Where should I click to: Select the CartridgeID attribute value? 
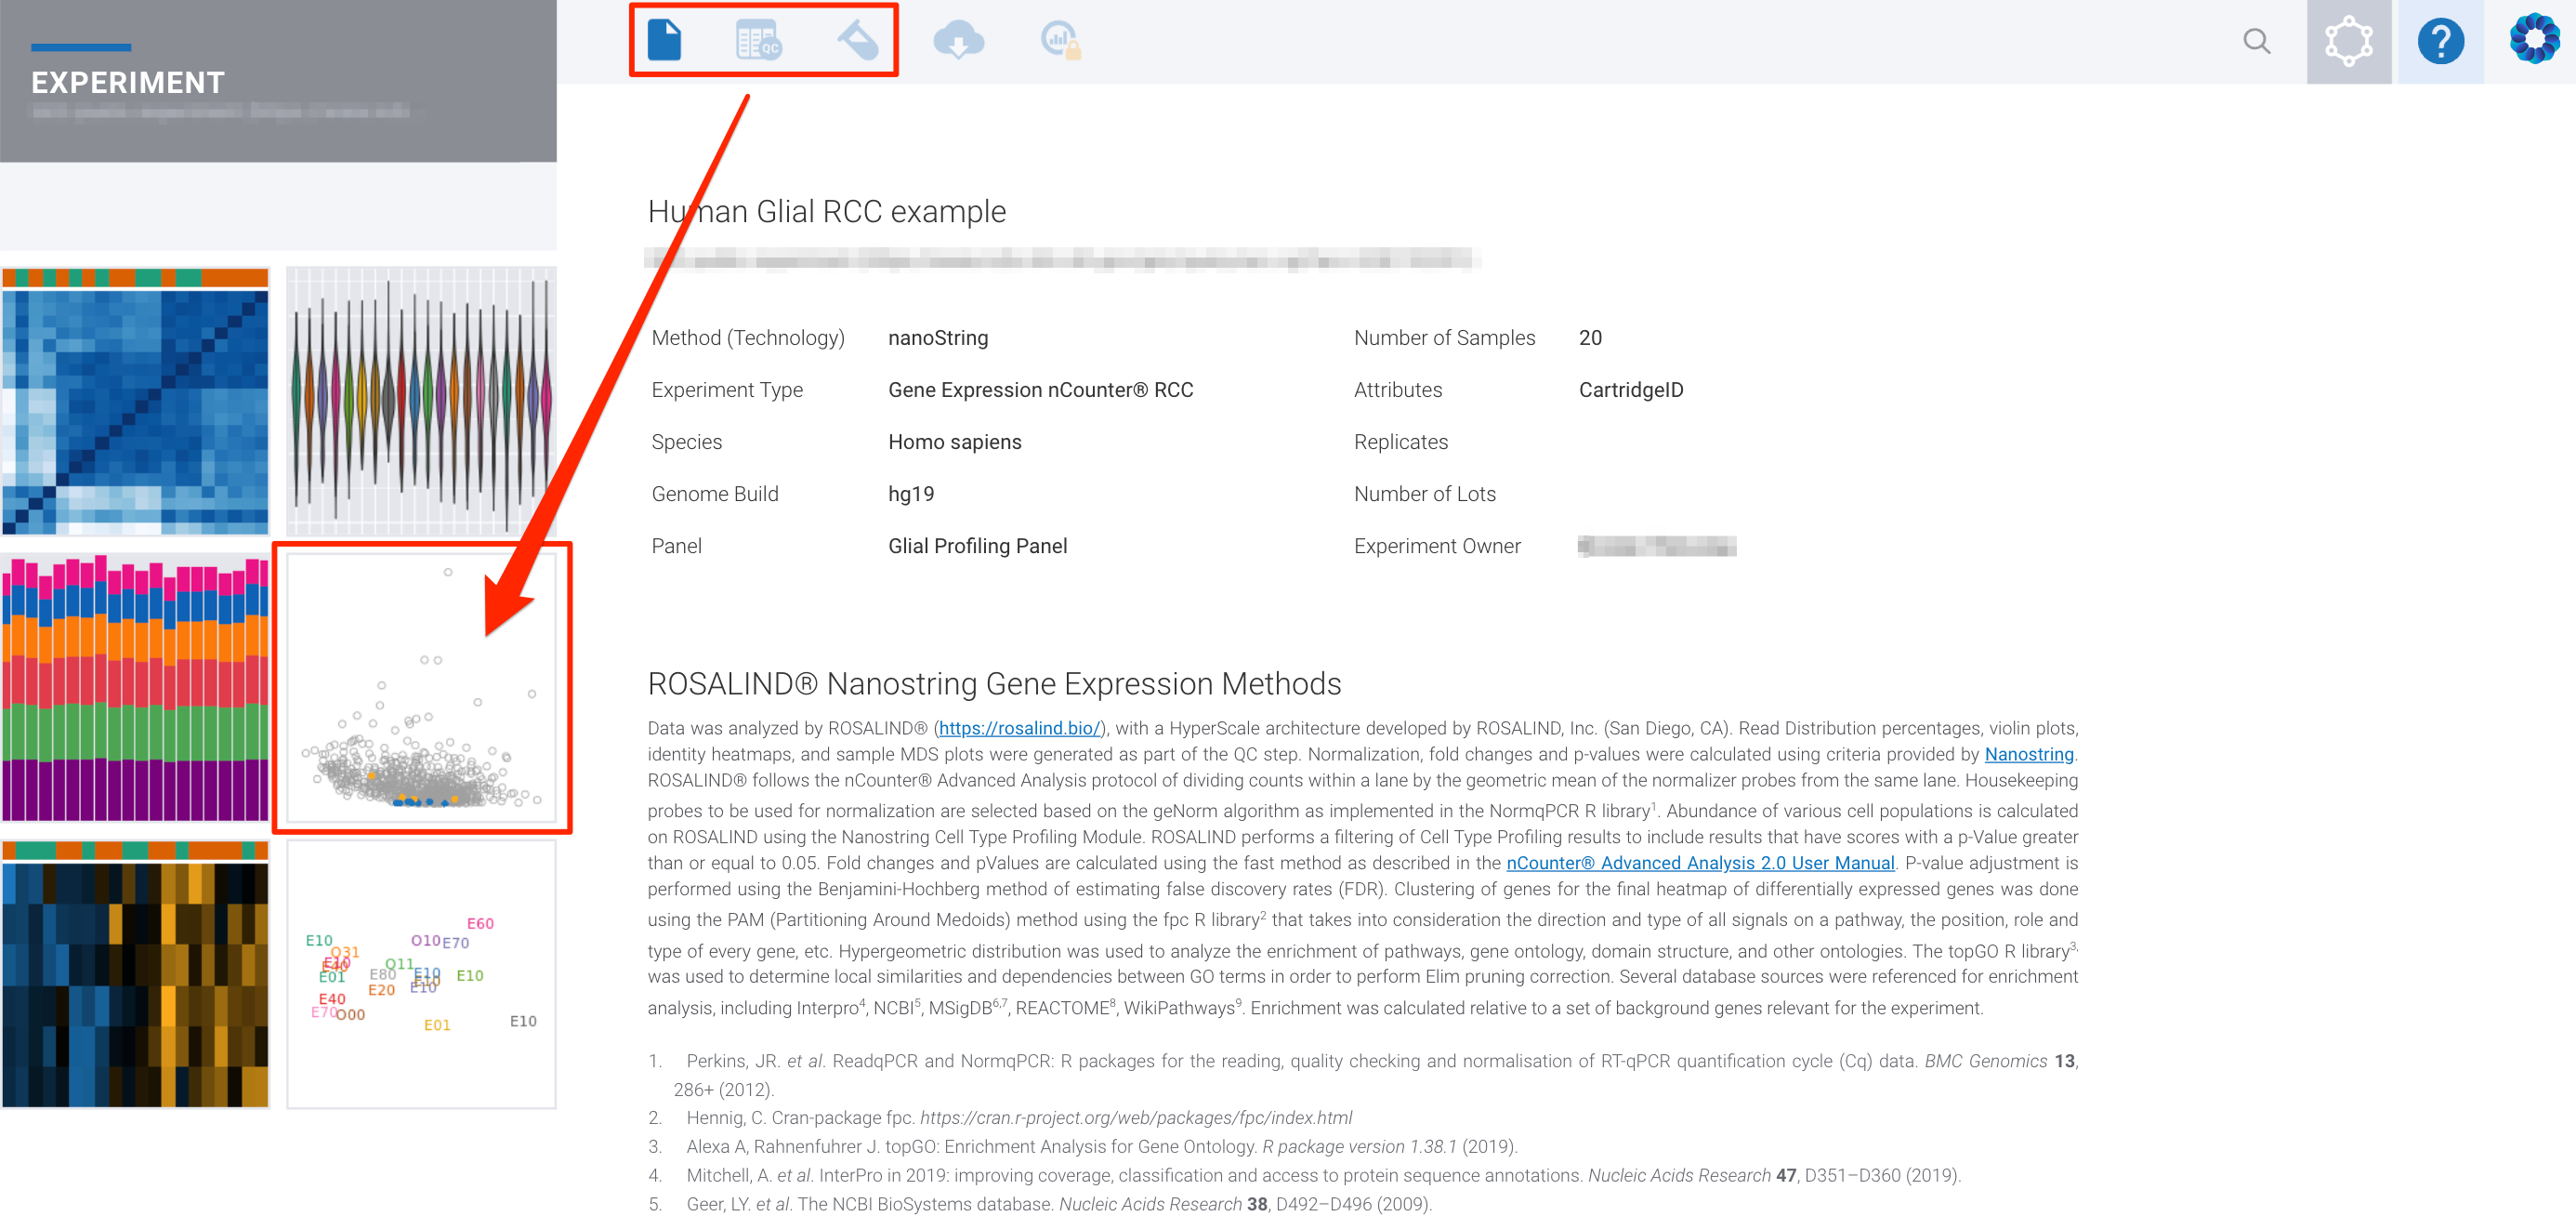[1631, 390]
